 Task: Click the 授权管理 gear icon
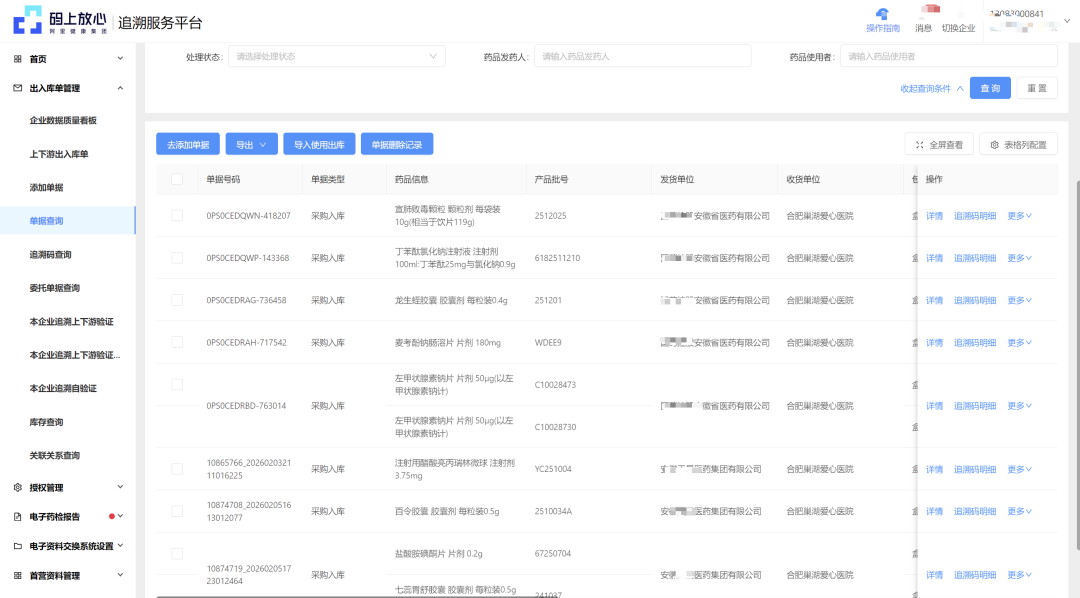[x=17, y=488]
